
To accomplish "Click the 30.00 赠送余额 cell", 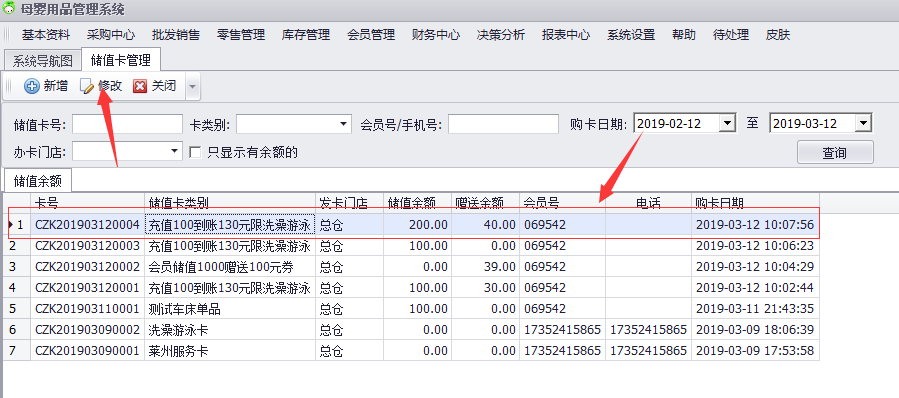I will pos(486,288).
